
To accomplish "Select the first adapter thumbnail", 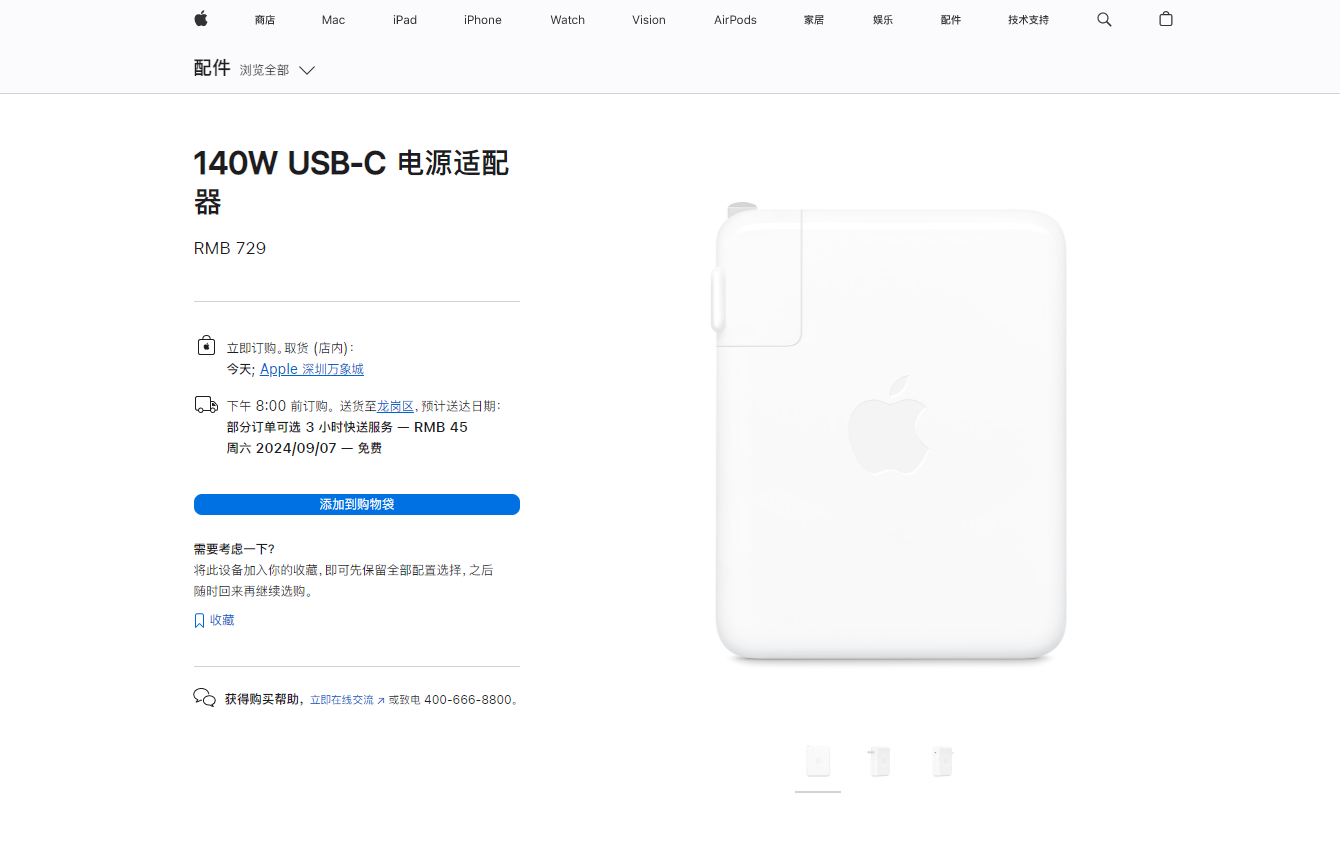I will coord(818,762).
